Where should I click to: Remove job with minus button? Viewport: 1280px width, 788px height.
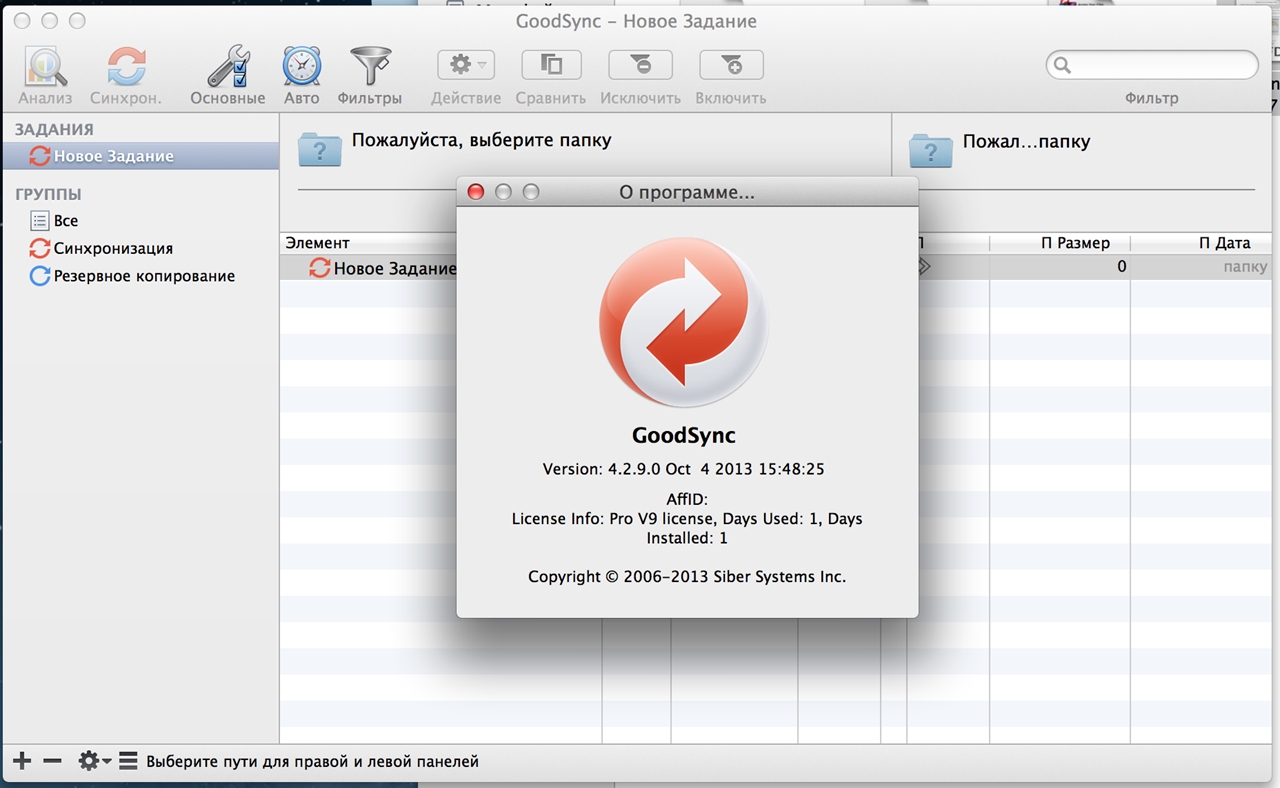(53, 761)
